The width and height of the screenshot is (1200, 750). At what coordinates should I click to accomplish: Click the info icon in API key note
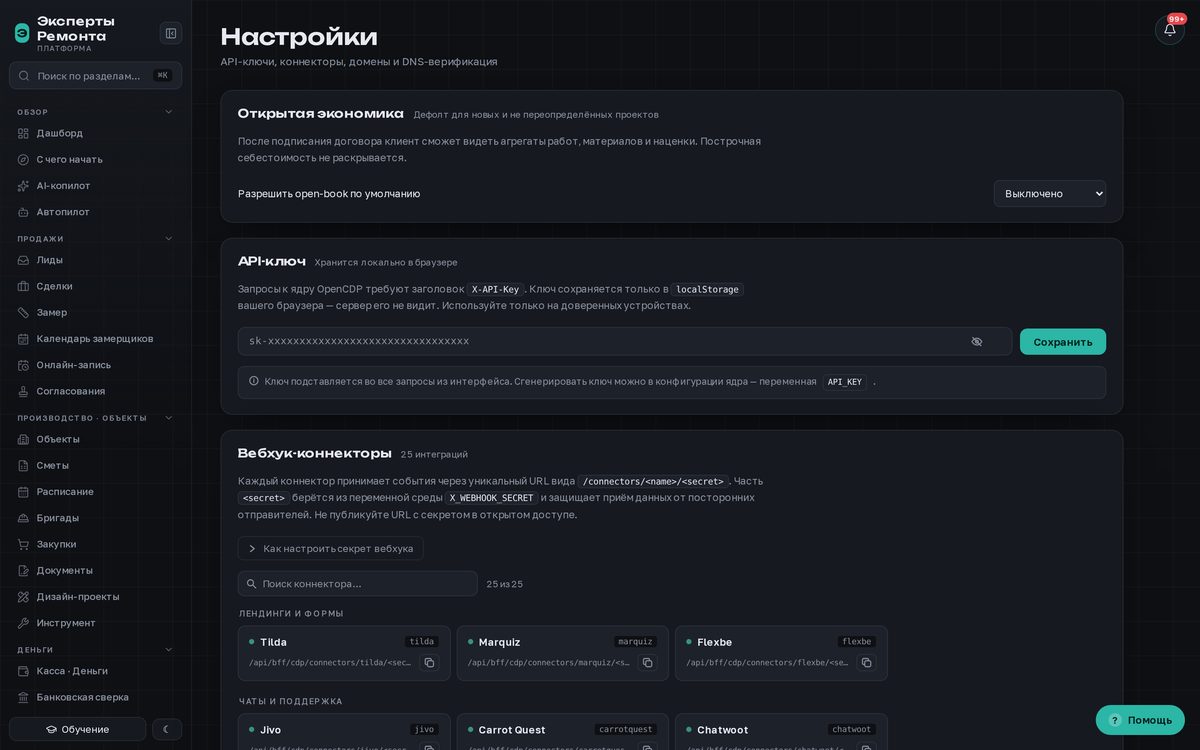click(254, 381)
